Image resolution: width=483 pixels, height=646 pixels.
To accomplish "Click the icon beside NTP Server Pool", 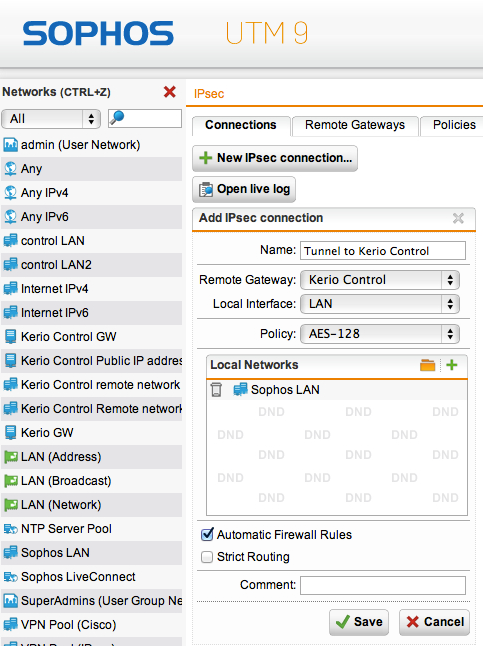I will click(x=10, y=528).
